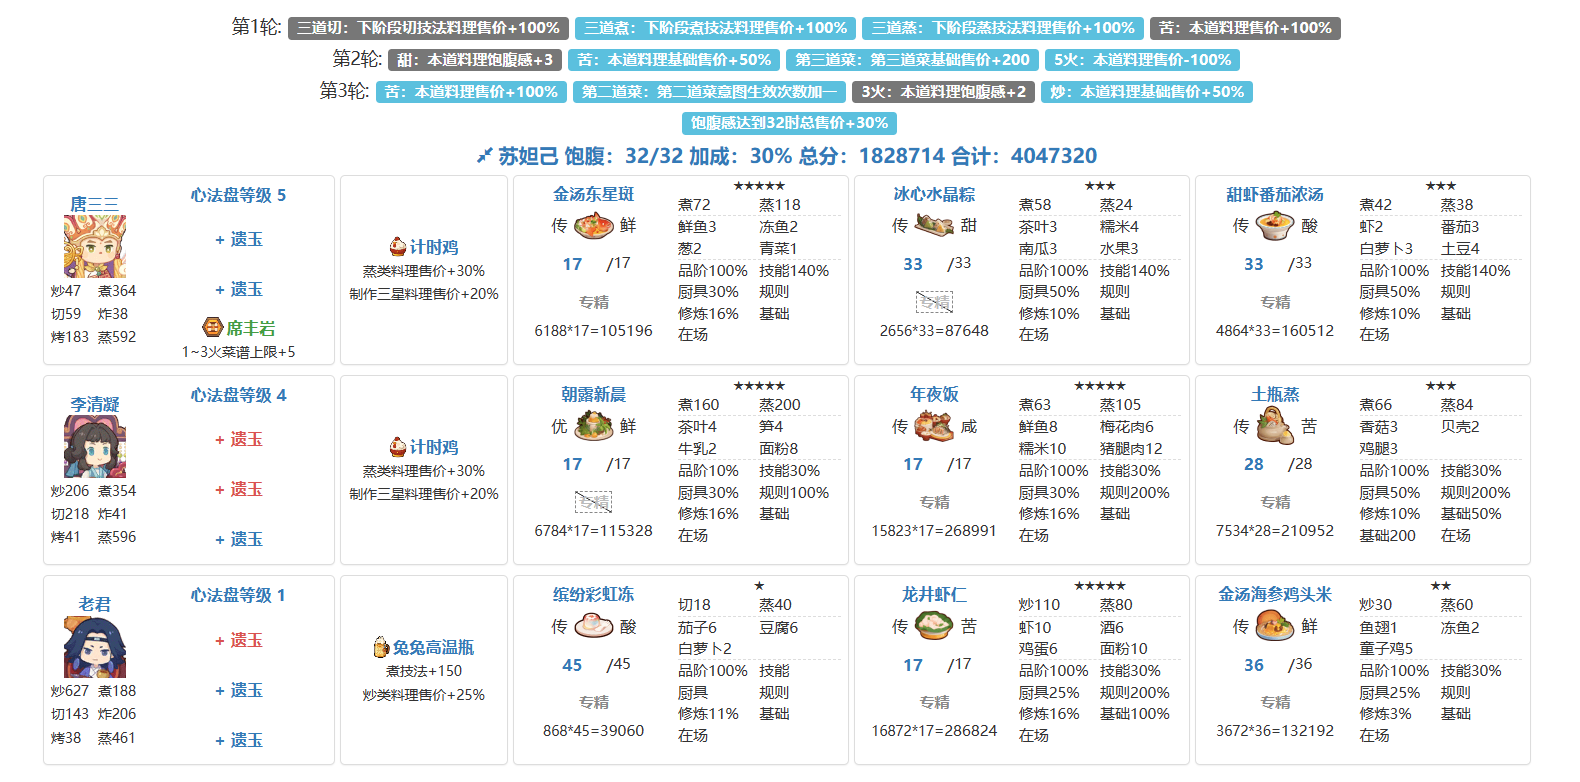Open the 土瓶蒸 recipe link
The height and width of the screenshot is (782, 1580).
tap(1275, 394)
